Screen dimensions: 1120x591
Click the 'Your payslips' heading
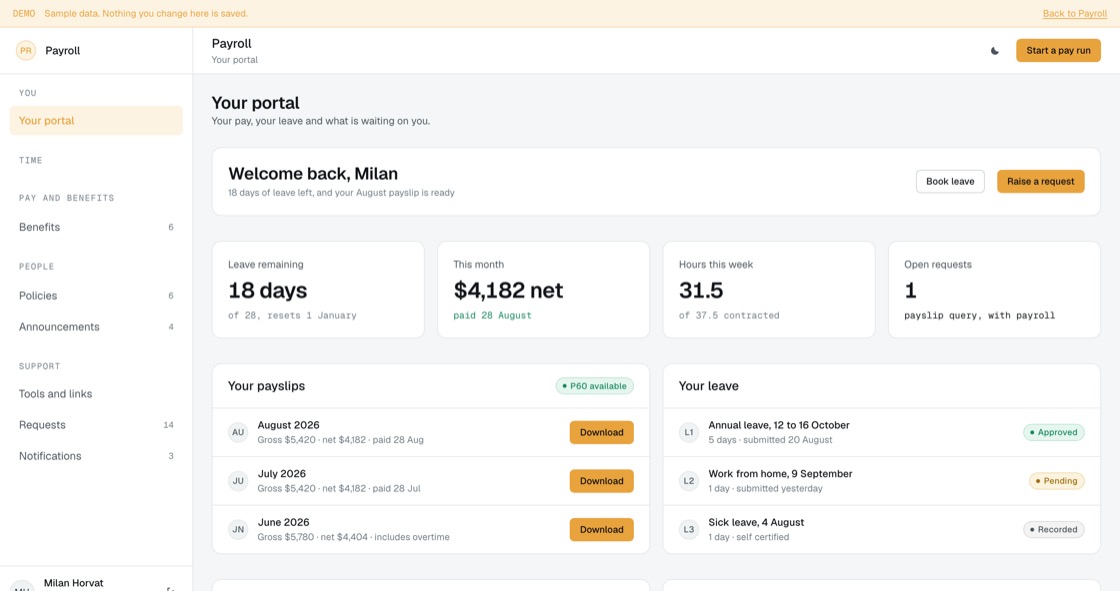click(x=266, y=386)
